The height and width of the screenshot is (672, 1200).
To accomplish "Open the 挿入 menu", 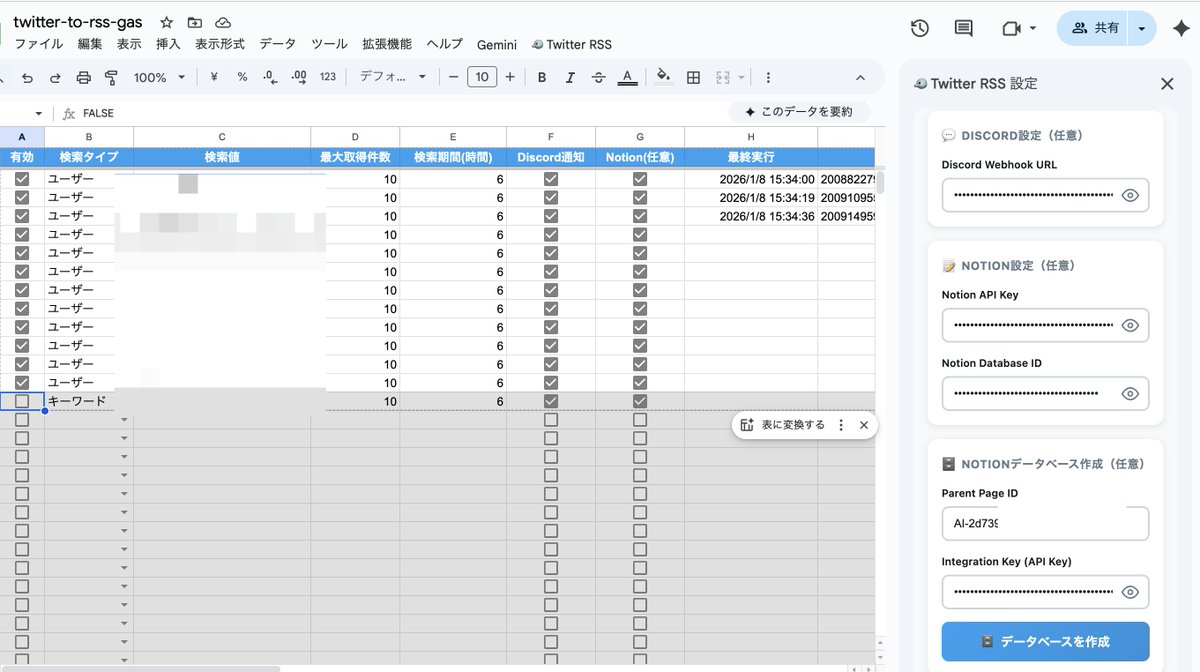I will pyautogui.click(x=168, y=44).
